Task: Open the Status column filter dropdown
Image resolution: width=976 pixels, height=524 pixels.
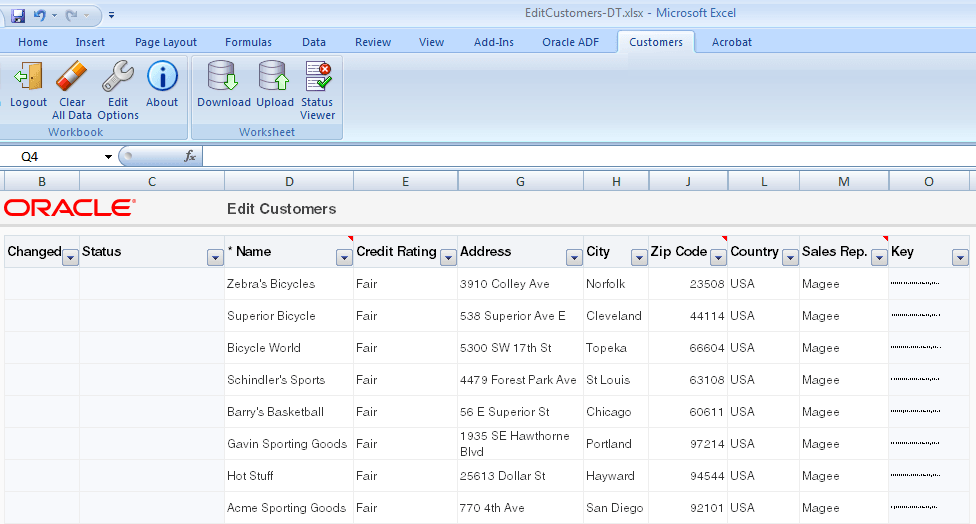Action: point(215,257)
